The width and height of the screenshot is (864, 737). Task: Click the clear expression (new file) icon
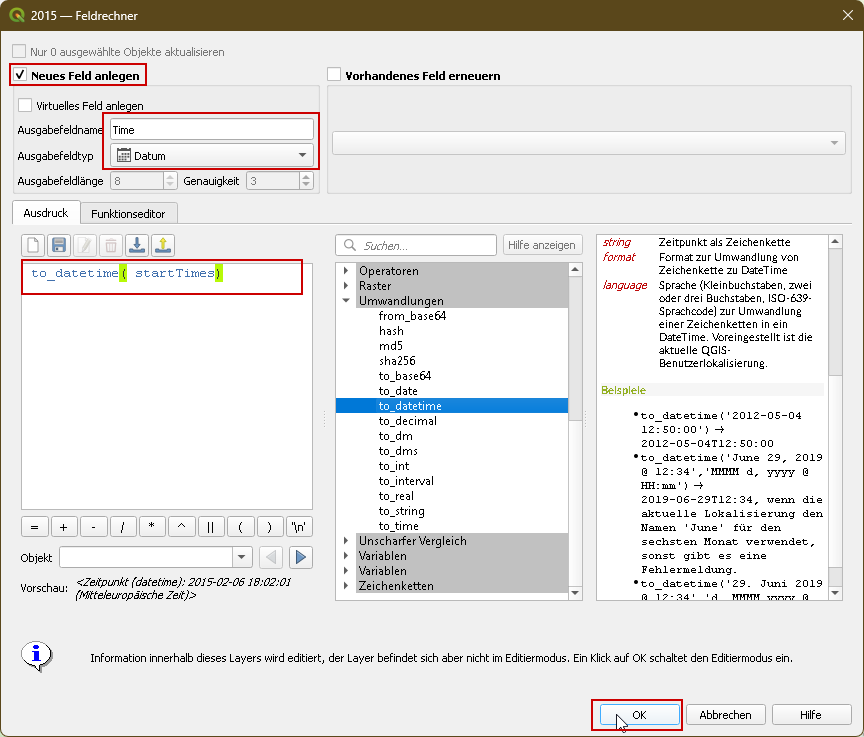33,245
